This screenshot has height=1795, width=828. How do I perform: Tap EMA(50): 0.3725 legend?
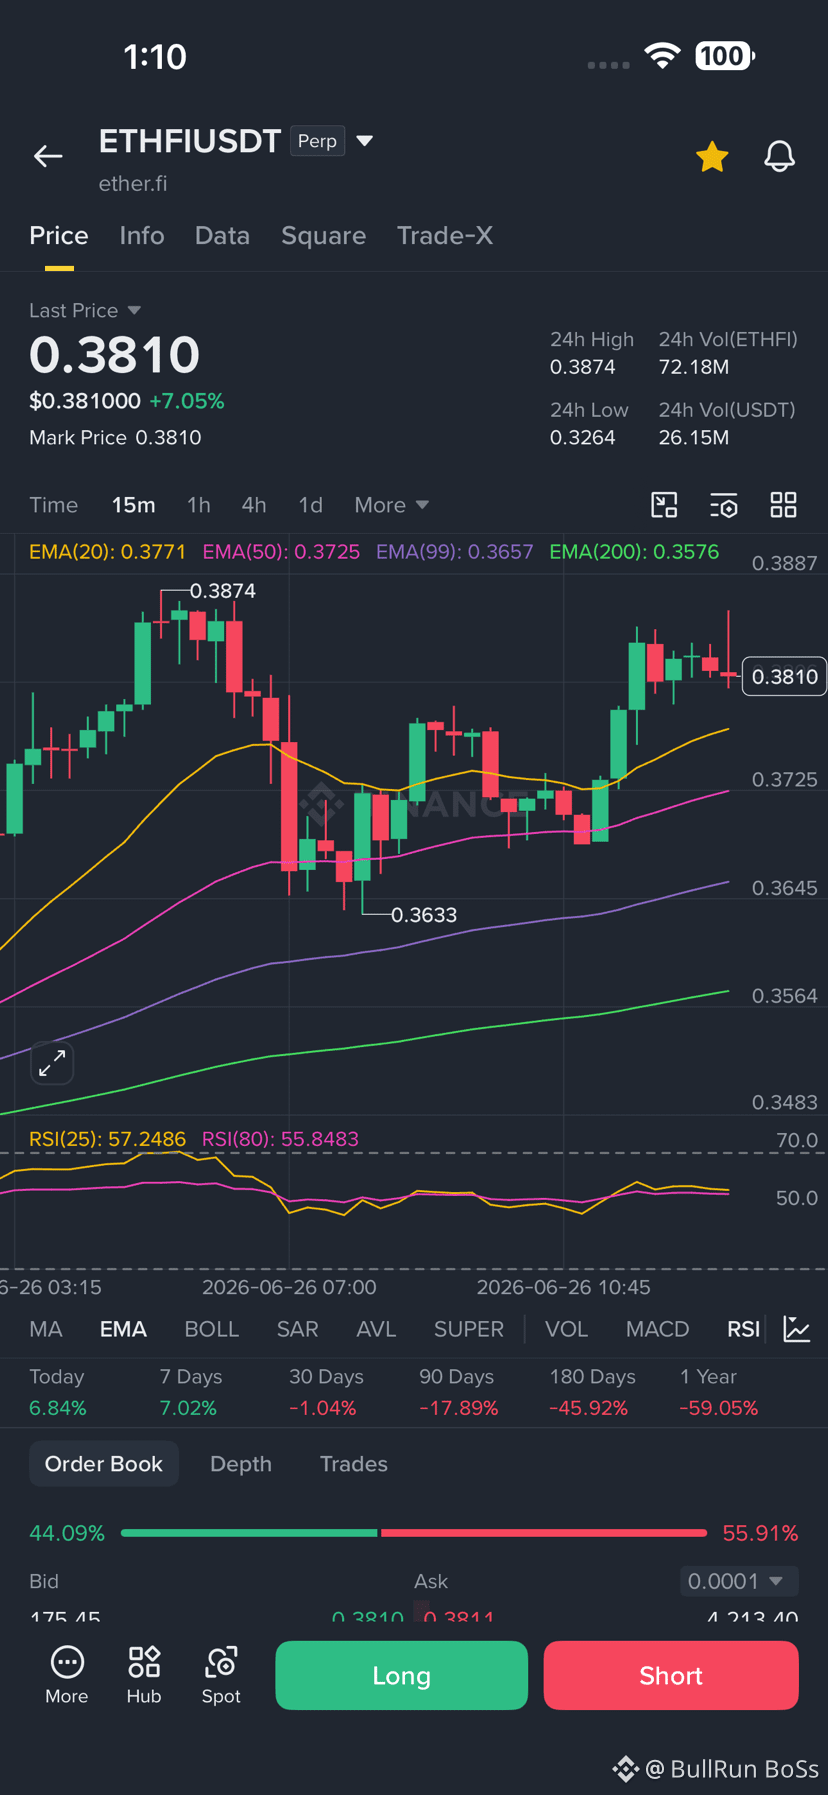coord(281,552)
